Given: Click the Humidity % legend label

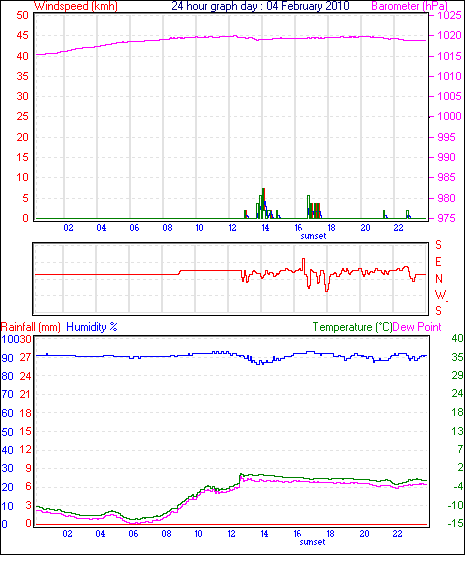Looking at the screenshot, I should (x=92, y=327).
